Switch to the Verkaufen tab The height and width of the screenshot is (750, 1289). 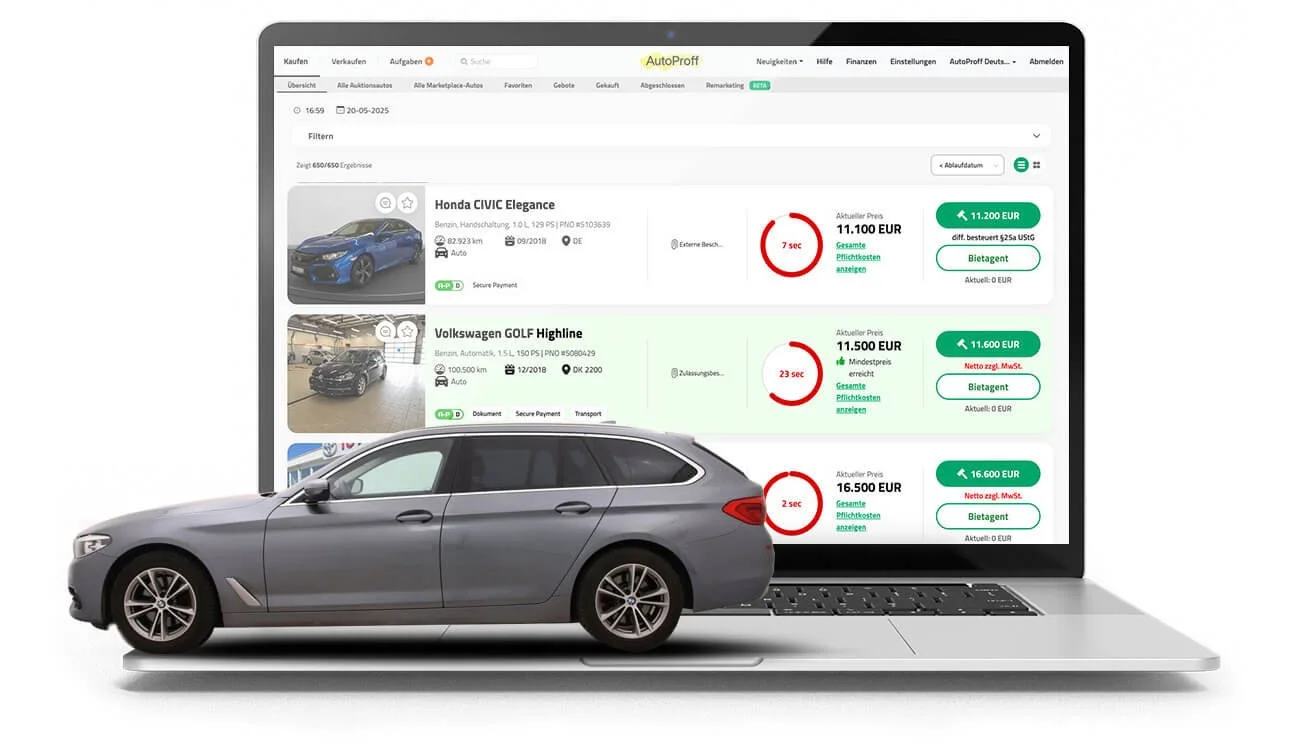click(x=349, y=61)
